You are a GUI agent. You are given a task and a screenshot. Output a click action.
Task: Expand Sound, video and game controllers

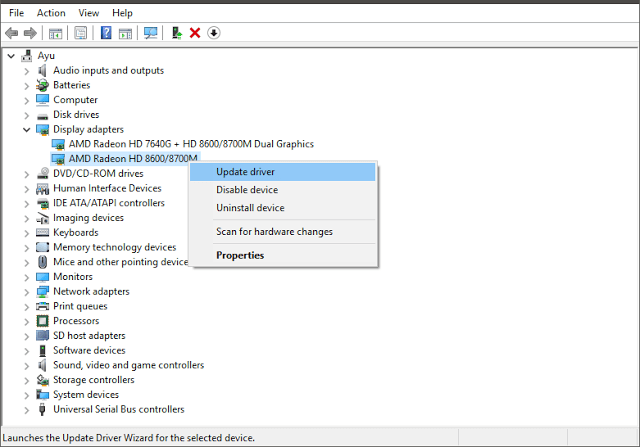coord(27,366)
